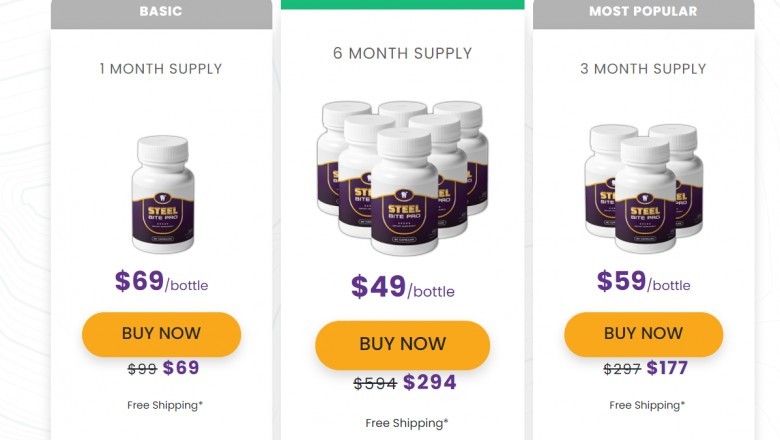Screen dimensions: 780x440
Task: Select the six bottles product image
Action: (x=402, y=177)
